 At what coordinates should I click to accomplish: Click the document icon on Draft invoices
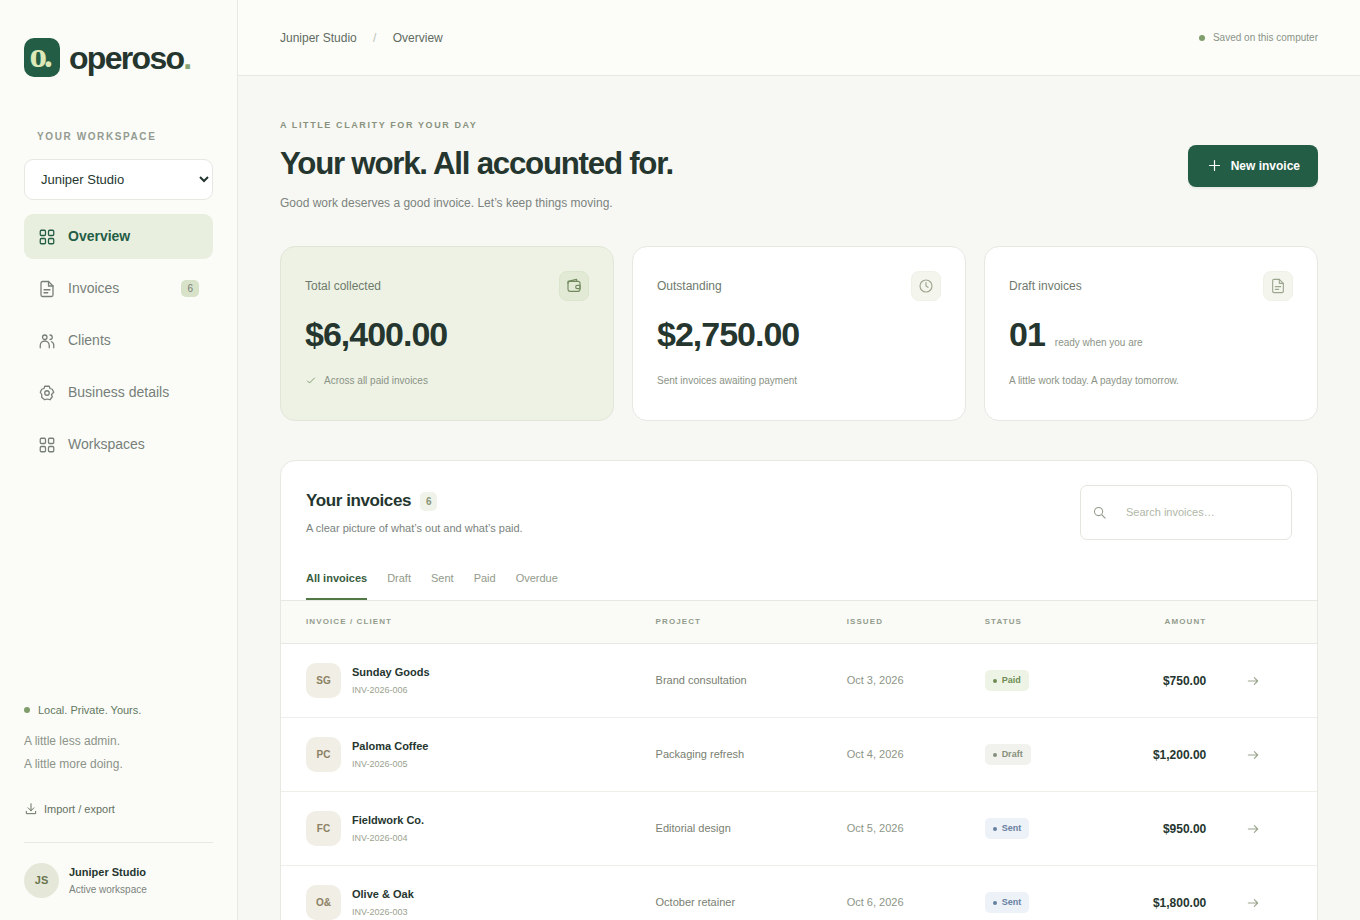pyautogui.click(x=1278, y=286)
